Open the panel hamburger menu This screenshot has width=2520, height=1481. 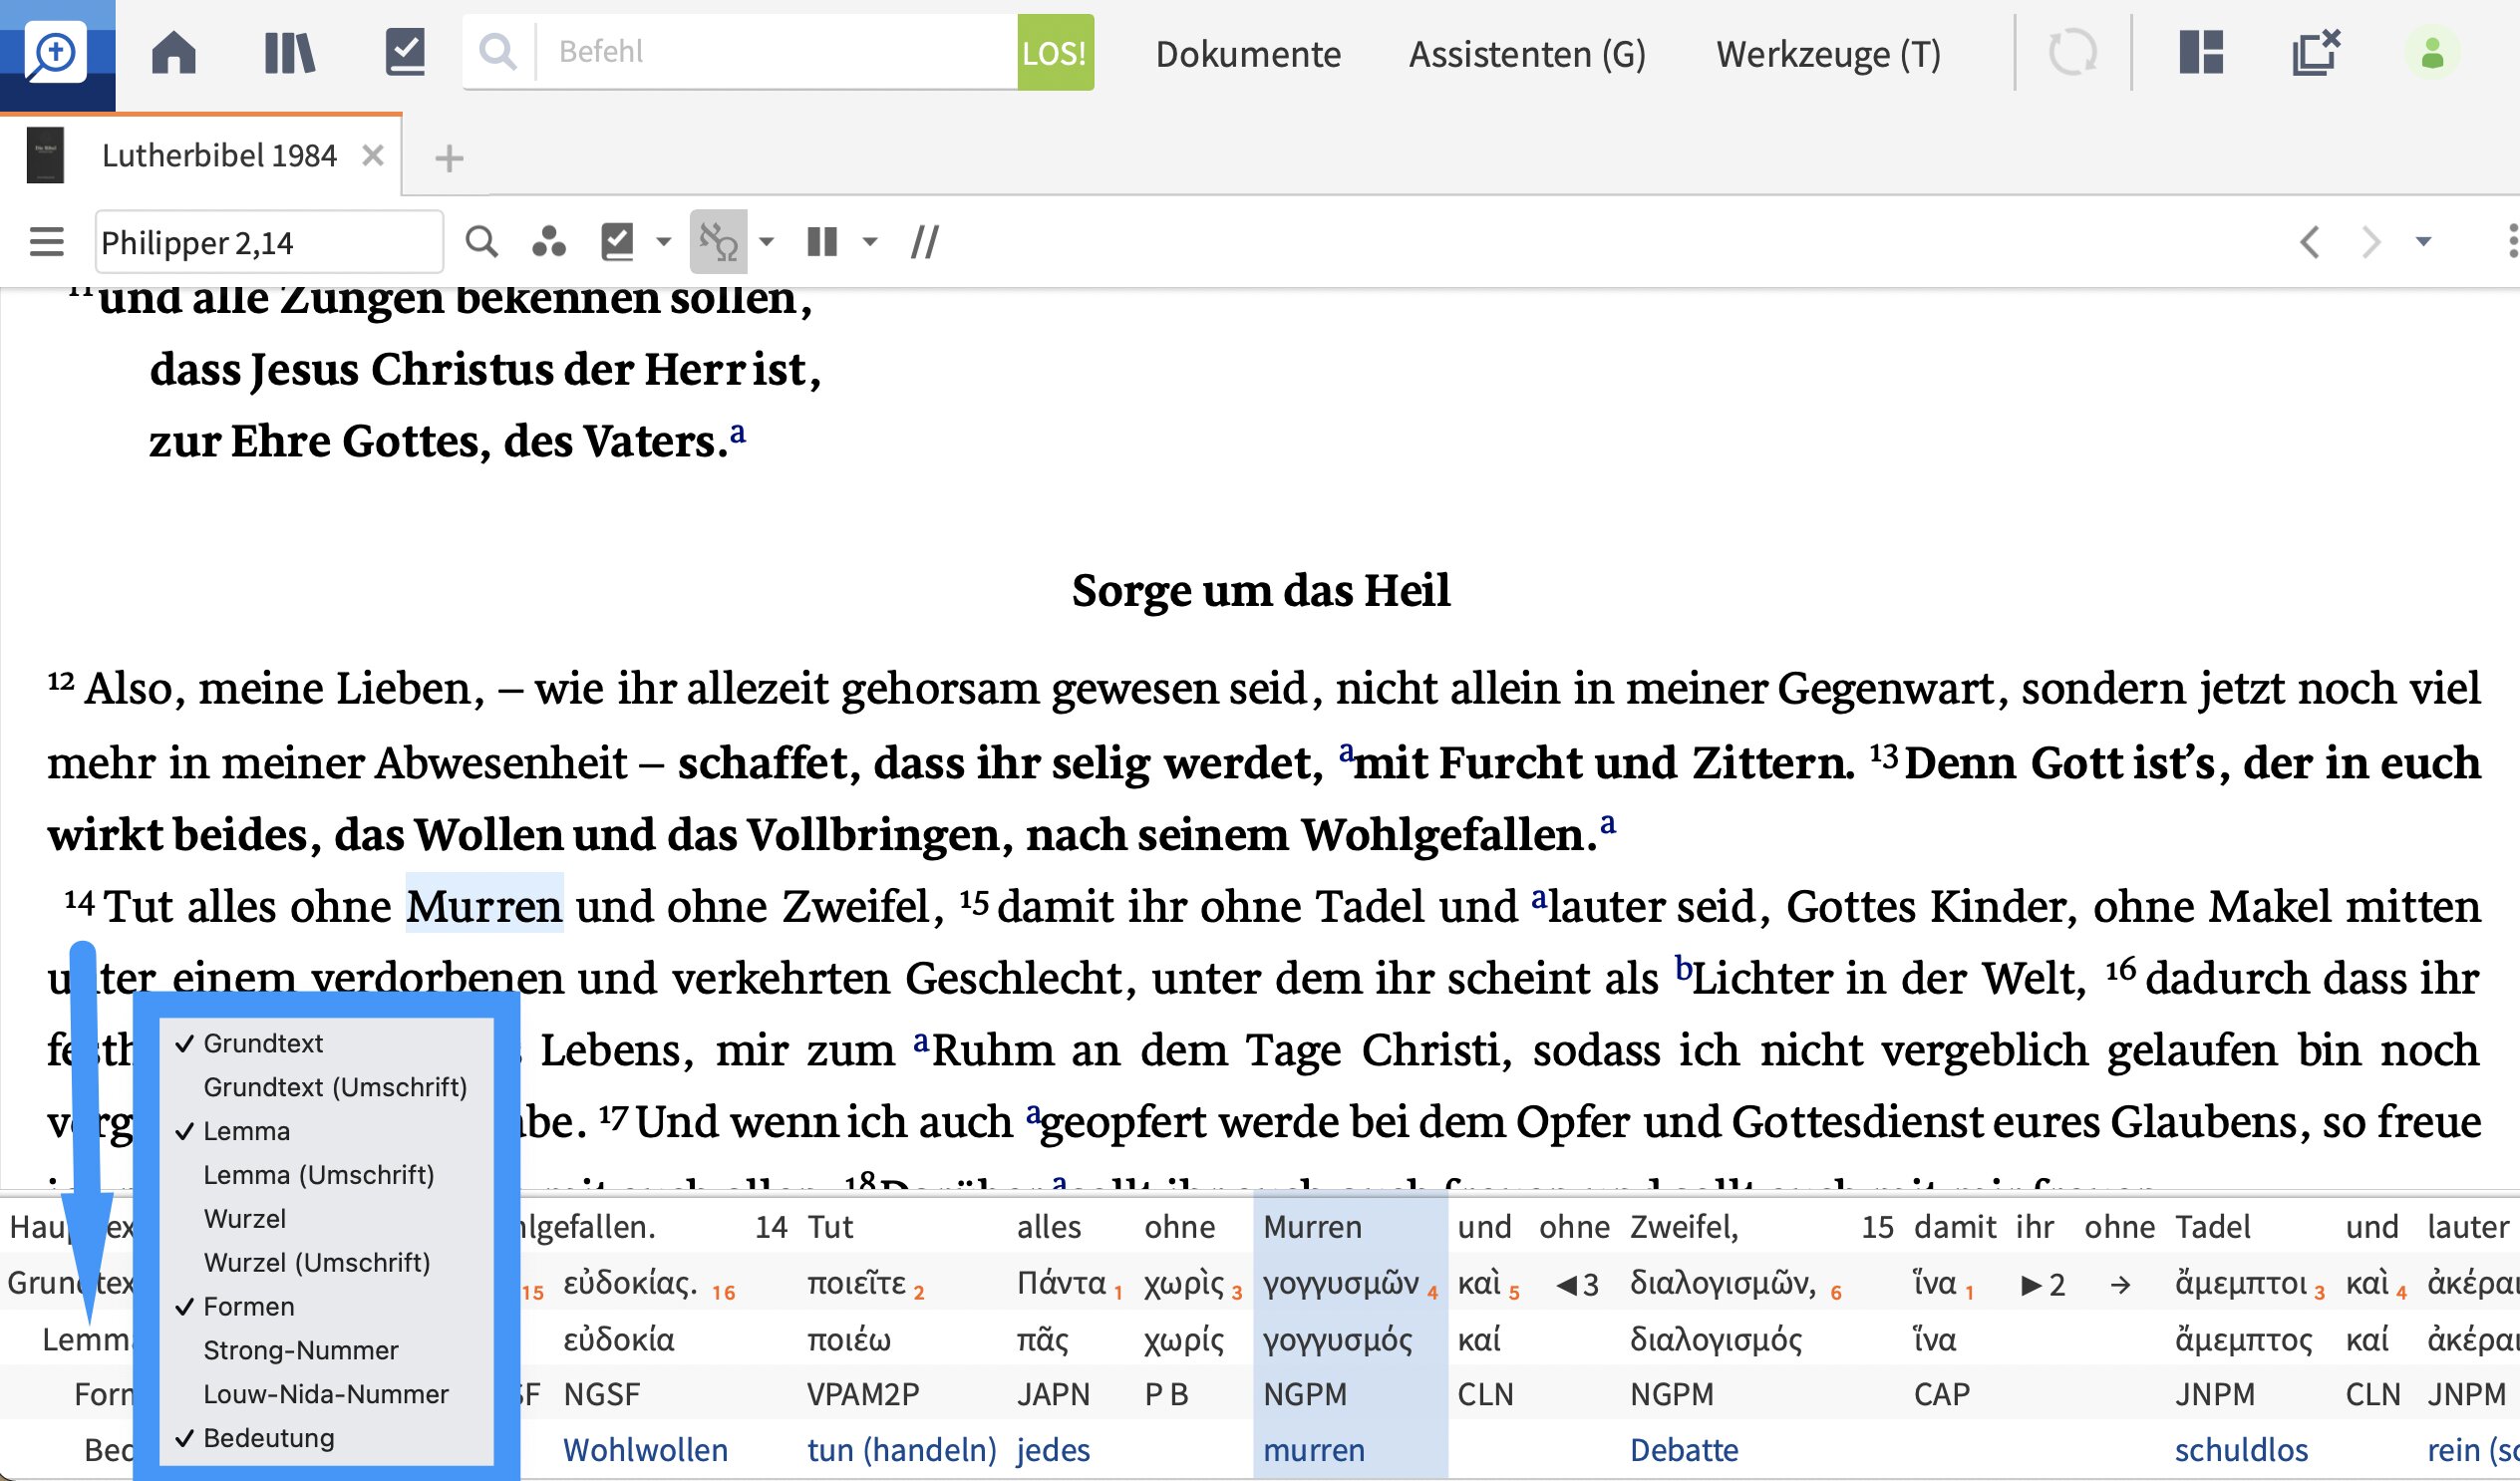[47, 242]
